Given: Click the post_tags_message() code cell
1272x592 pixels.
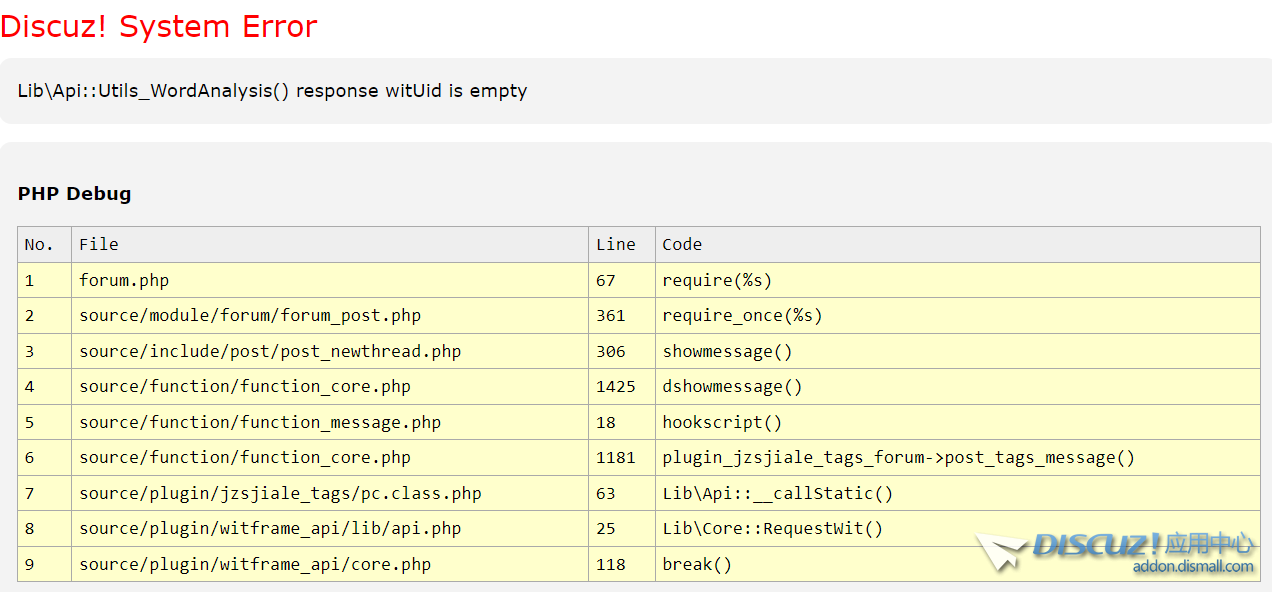Looking at the screenshot, I should 898,458.
